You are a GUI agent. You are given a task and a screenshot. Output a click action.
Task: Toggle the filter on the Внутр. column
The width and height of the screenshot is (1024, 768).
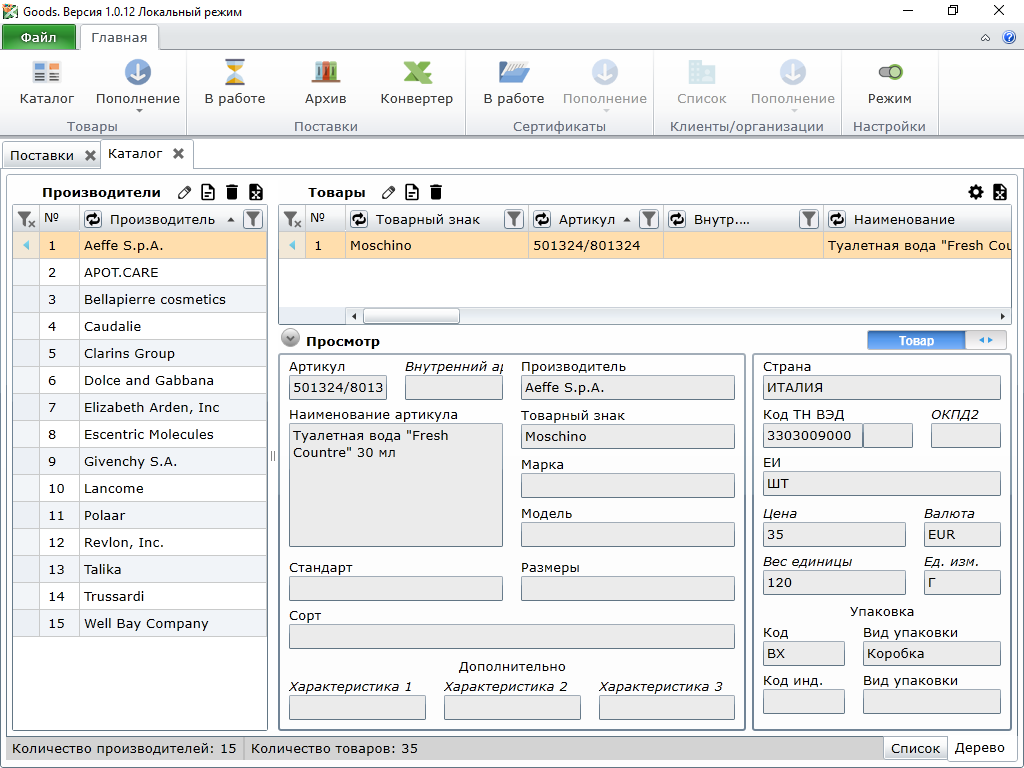(808, 219)
